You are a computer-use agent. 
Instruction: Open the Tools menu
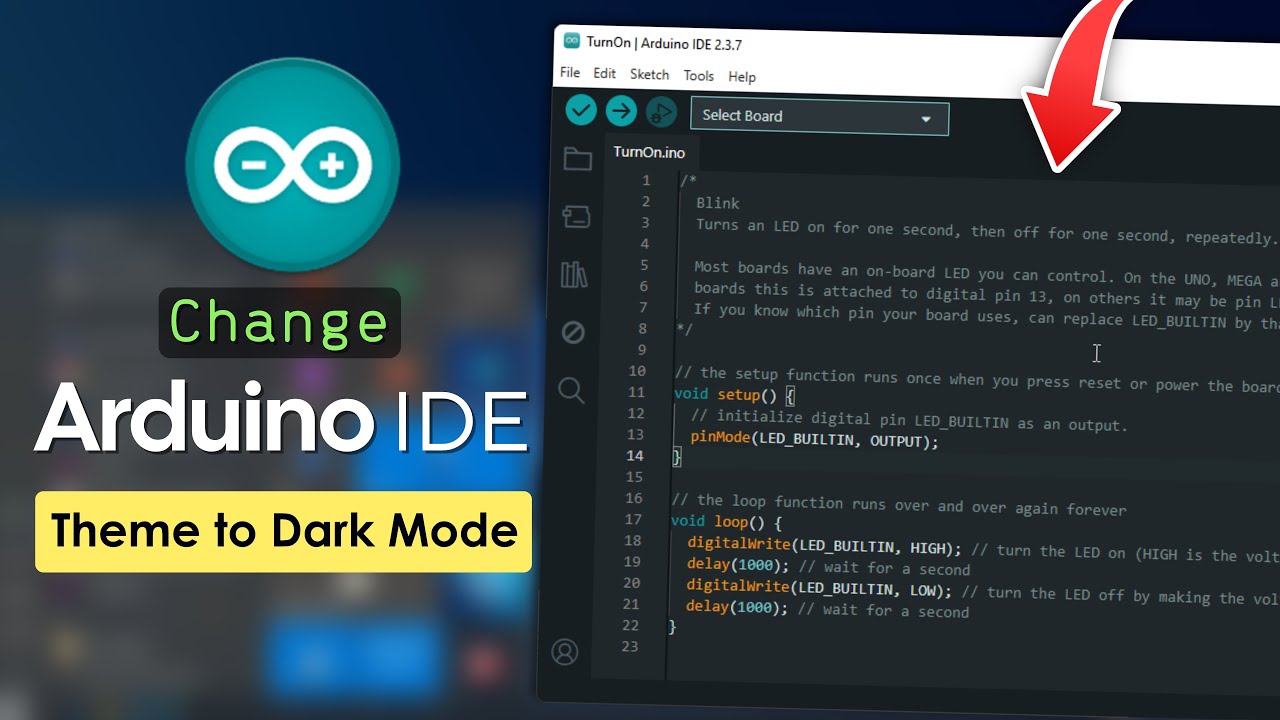pyautogui.click(x=698, y=76)
